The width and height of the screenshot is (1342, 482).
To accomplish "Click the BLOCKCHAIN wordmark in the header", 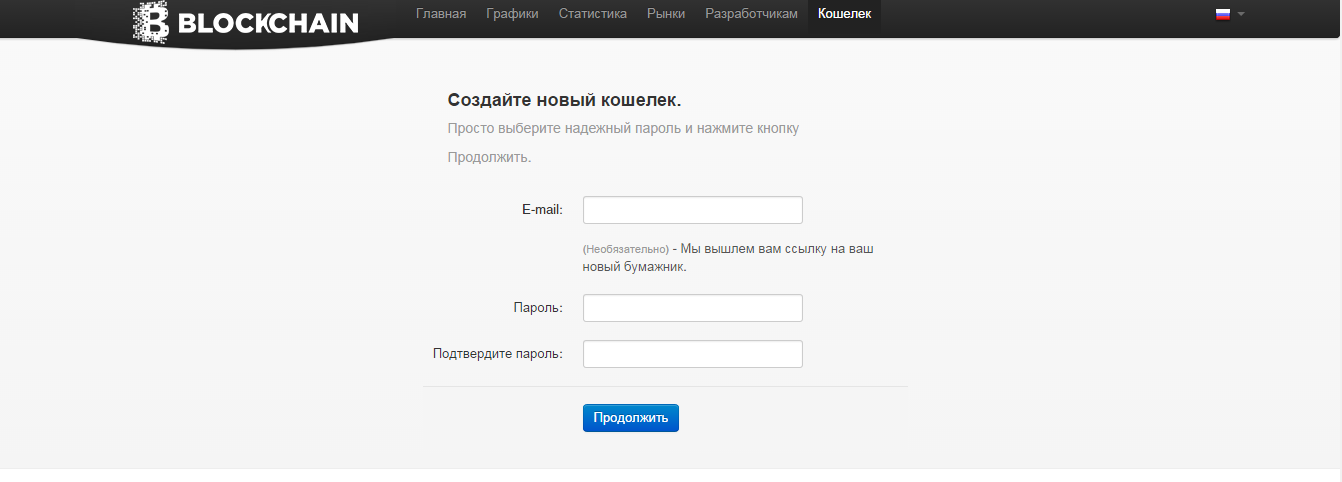I will pyautogui.click(x=268, y=22).
